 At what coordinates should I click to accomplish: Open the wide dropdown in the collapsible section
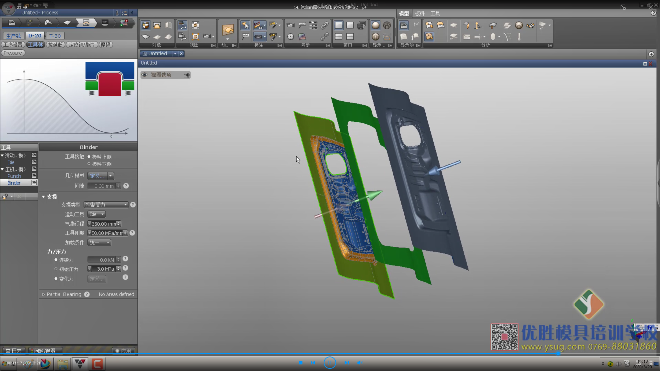106,204
